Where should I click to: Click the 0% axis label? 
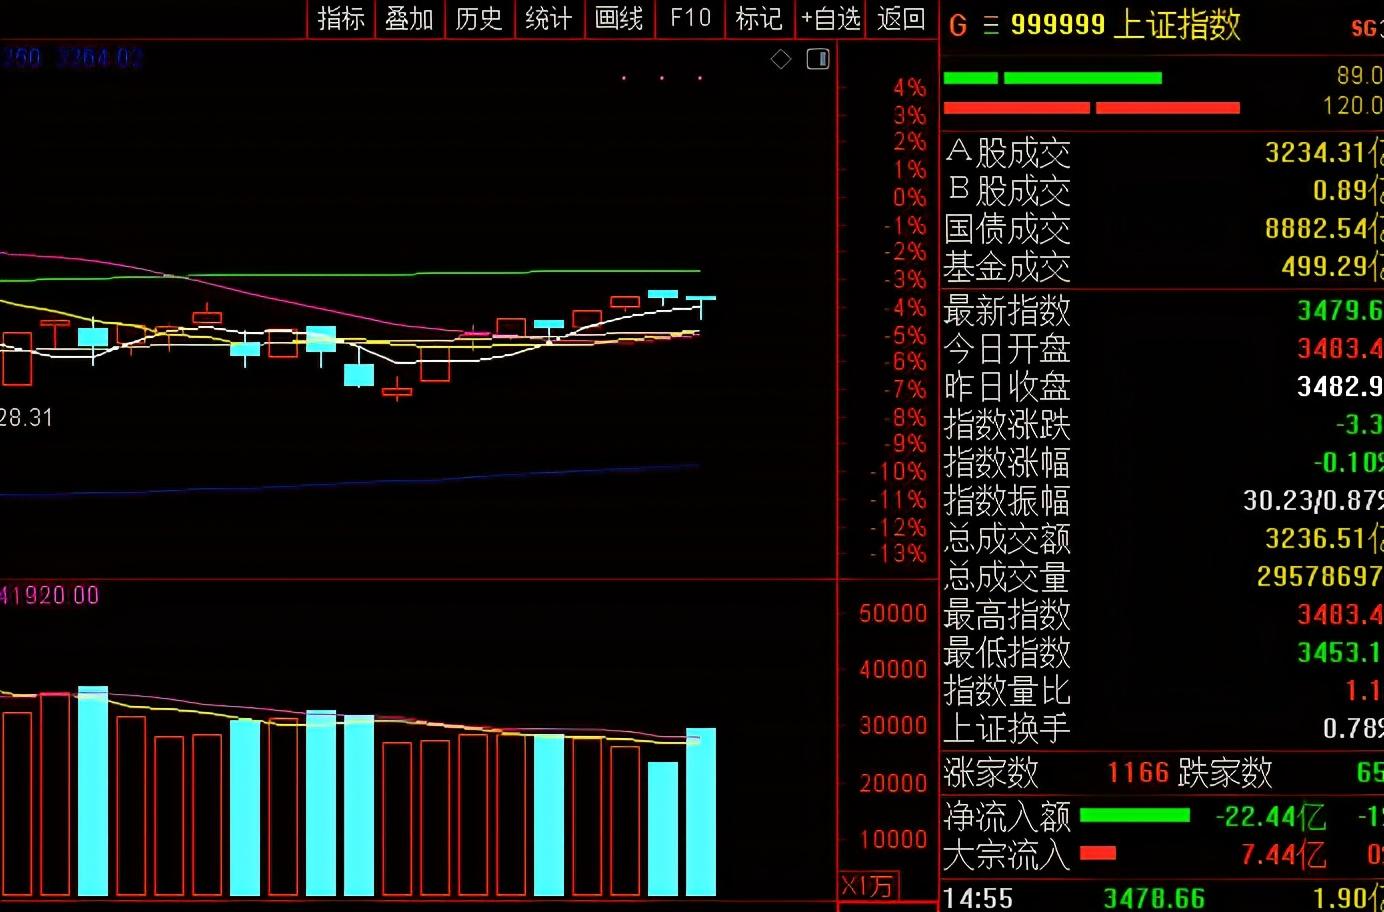click(x=909, y=197)
